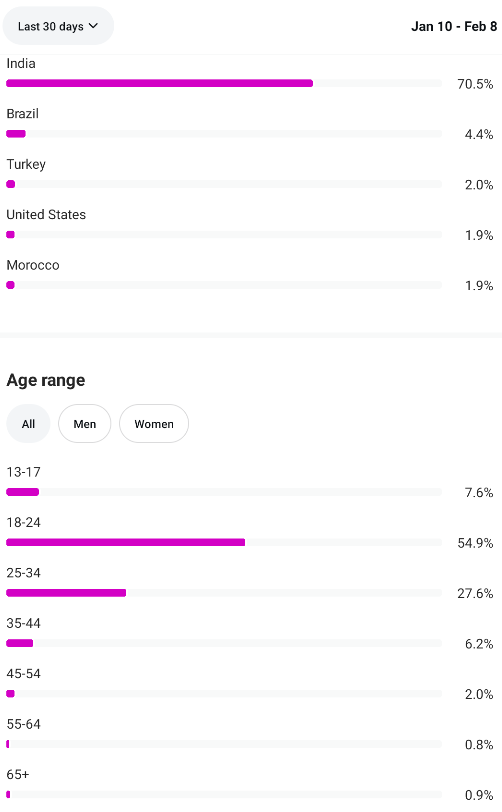Click the 25-34 age range bar

224,593
